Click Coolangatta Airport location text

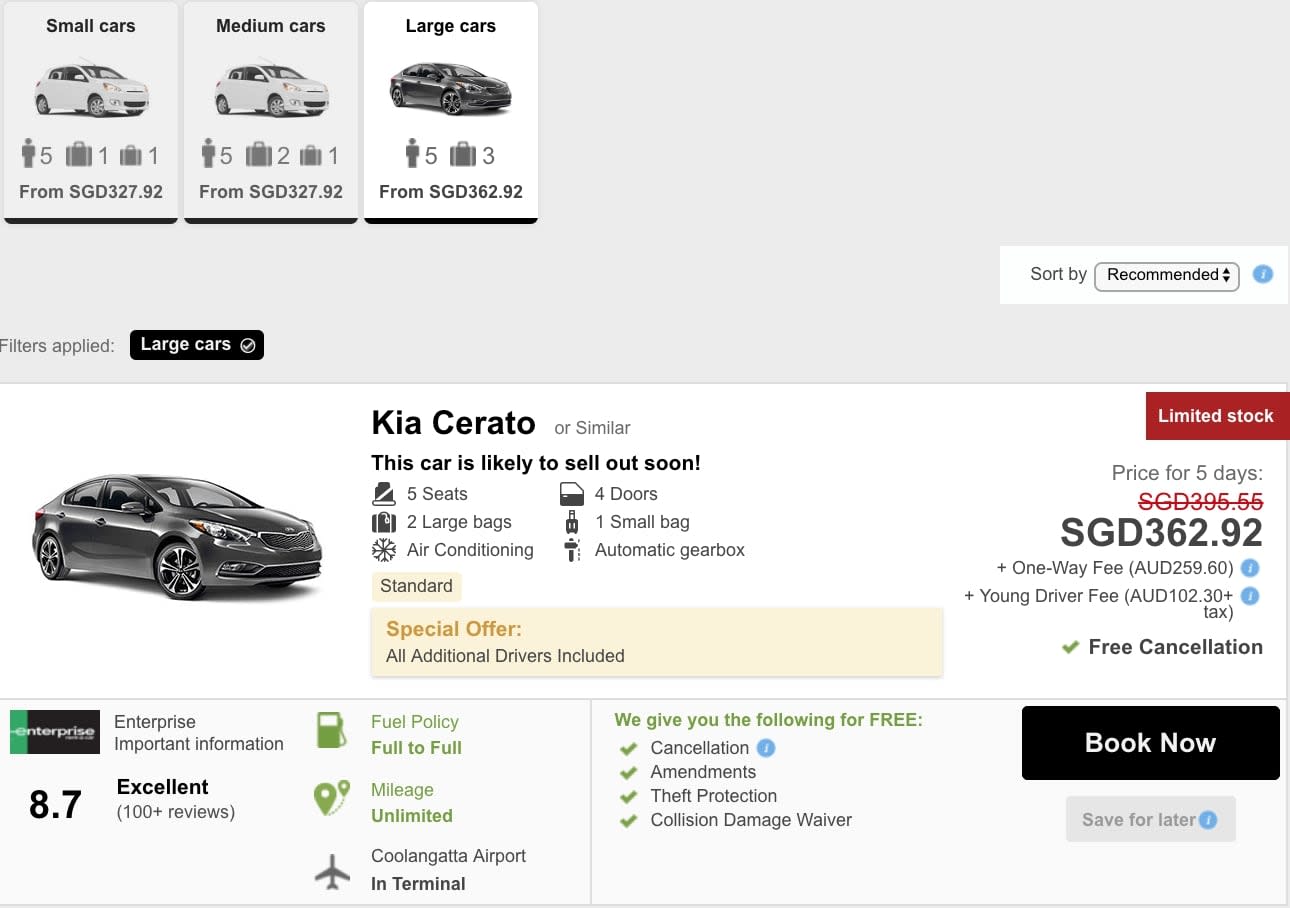[448, 856]
